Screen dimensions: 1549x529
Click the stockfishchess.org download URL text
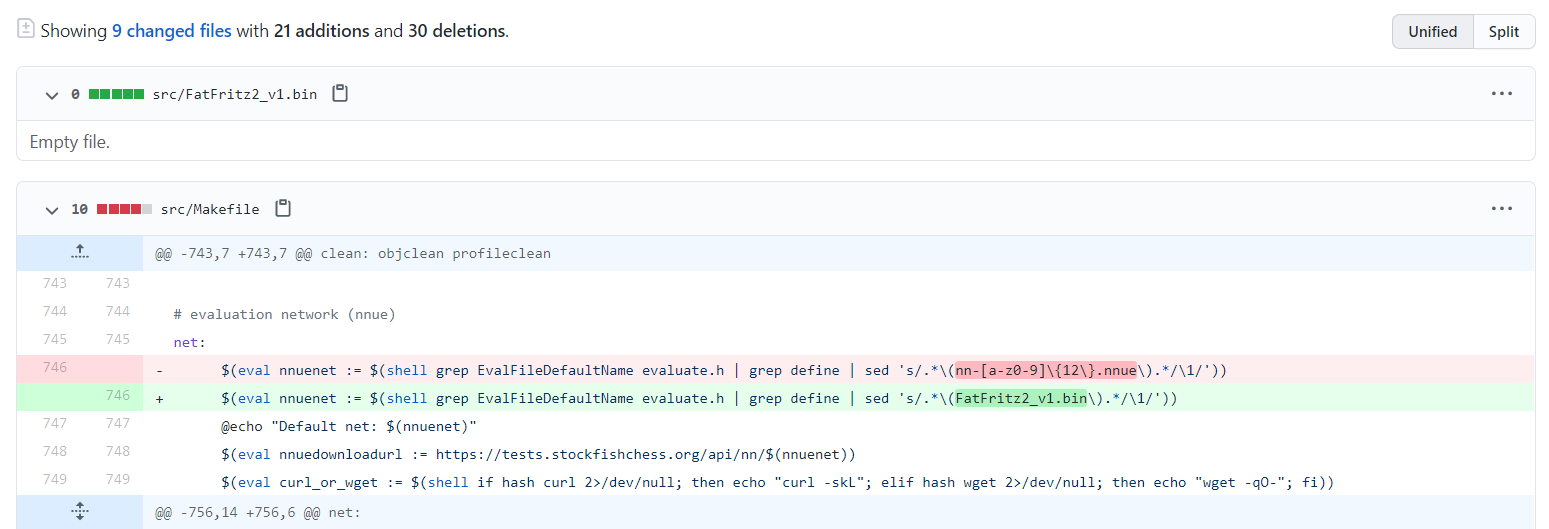646,454
